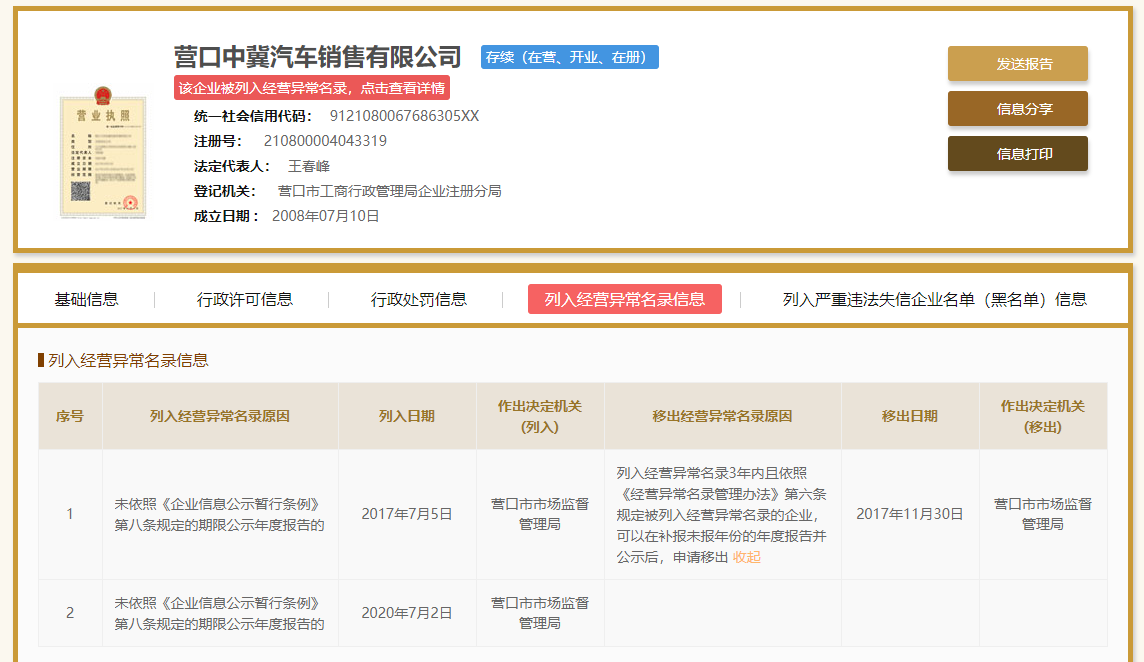Click the legal representative name 王春峰
This screenshot has width=1144, height=662.
tap(309, 166)
